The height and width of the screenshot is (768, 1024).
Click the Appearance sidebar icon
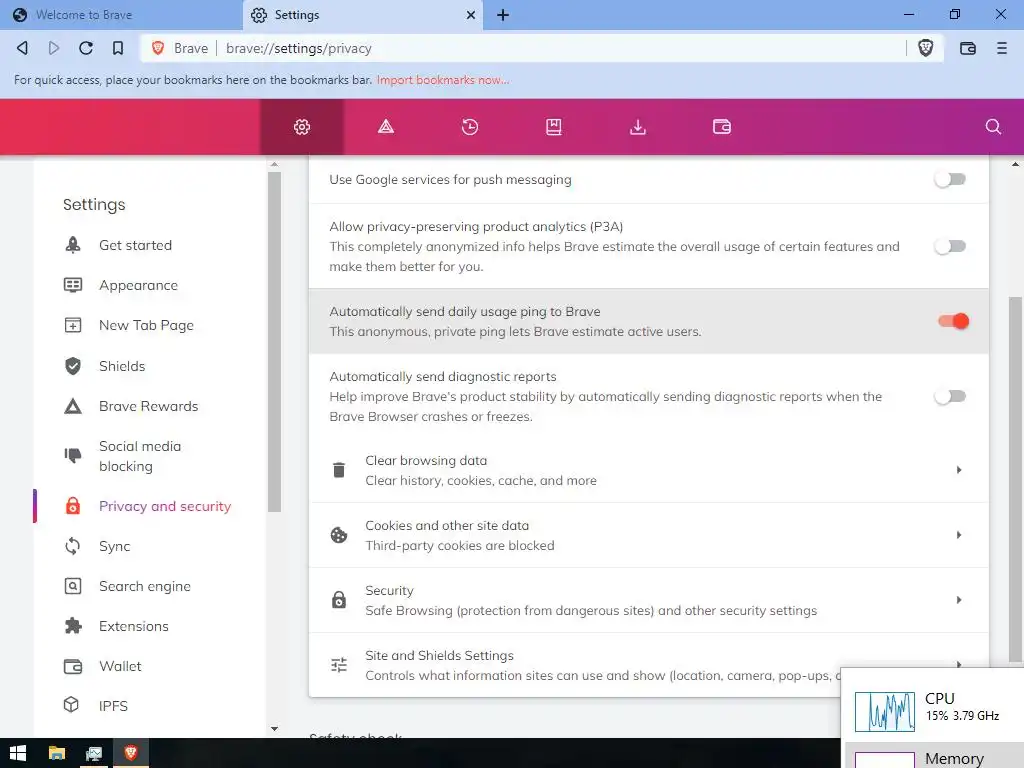pos(72,285)
